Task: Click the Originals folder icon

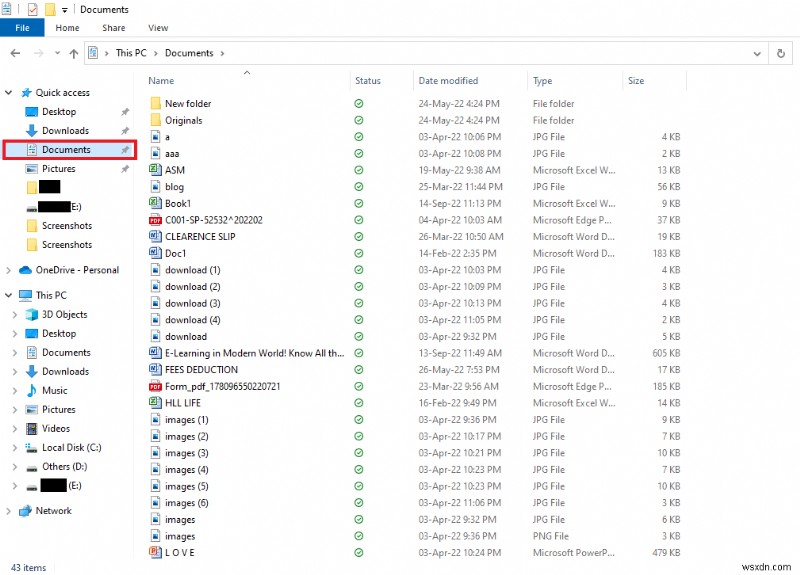Action: [156, 120]
